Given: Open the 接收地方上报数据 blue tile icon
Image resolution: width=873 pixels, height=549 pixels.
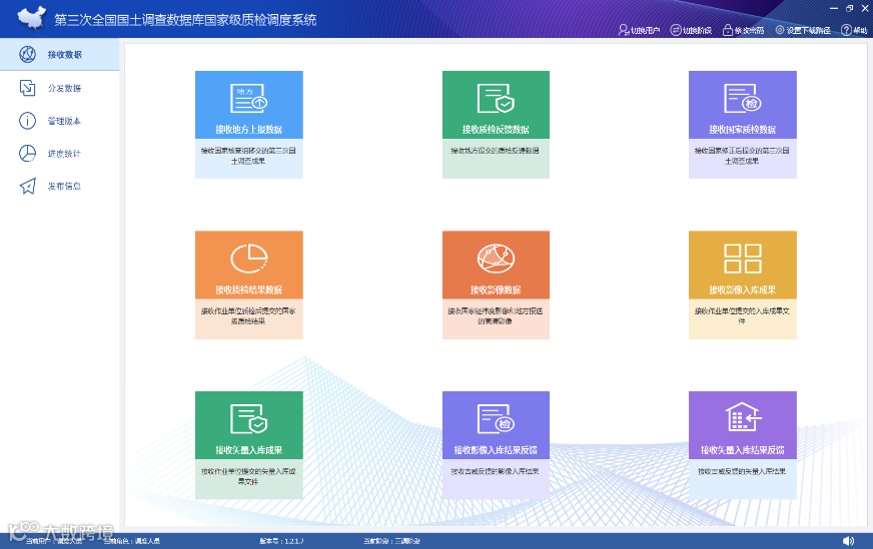Looking at the screenshot, I should click(x=249, y=98).
